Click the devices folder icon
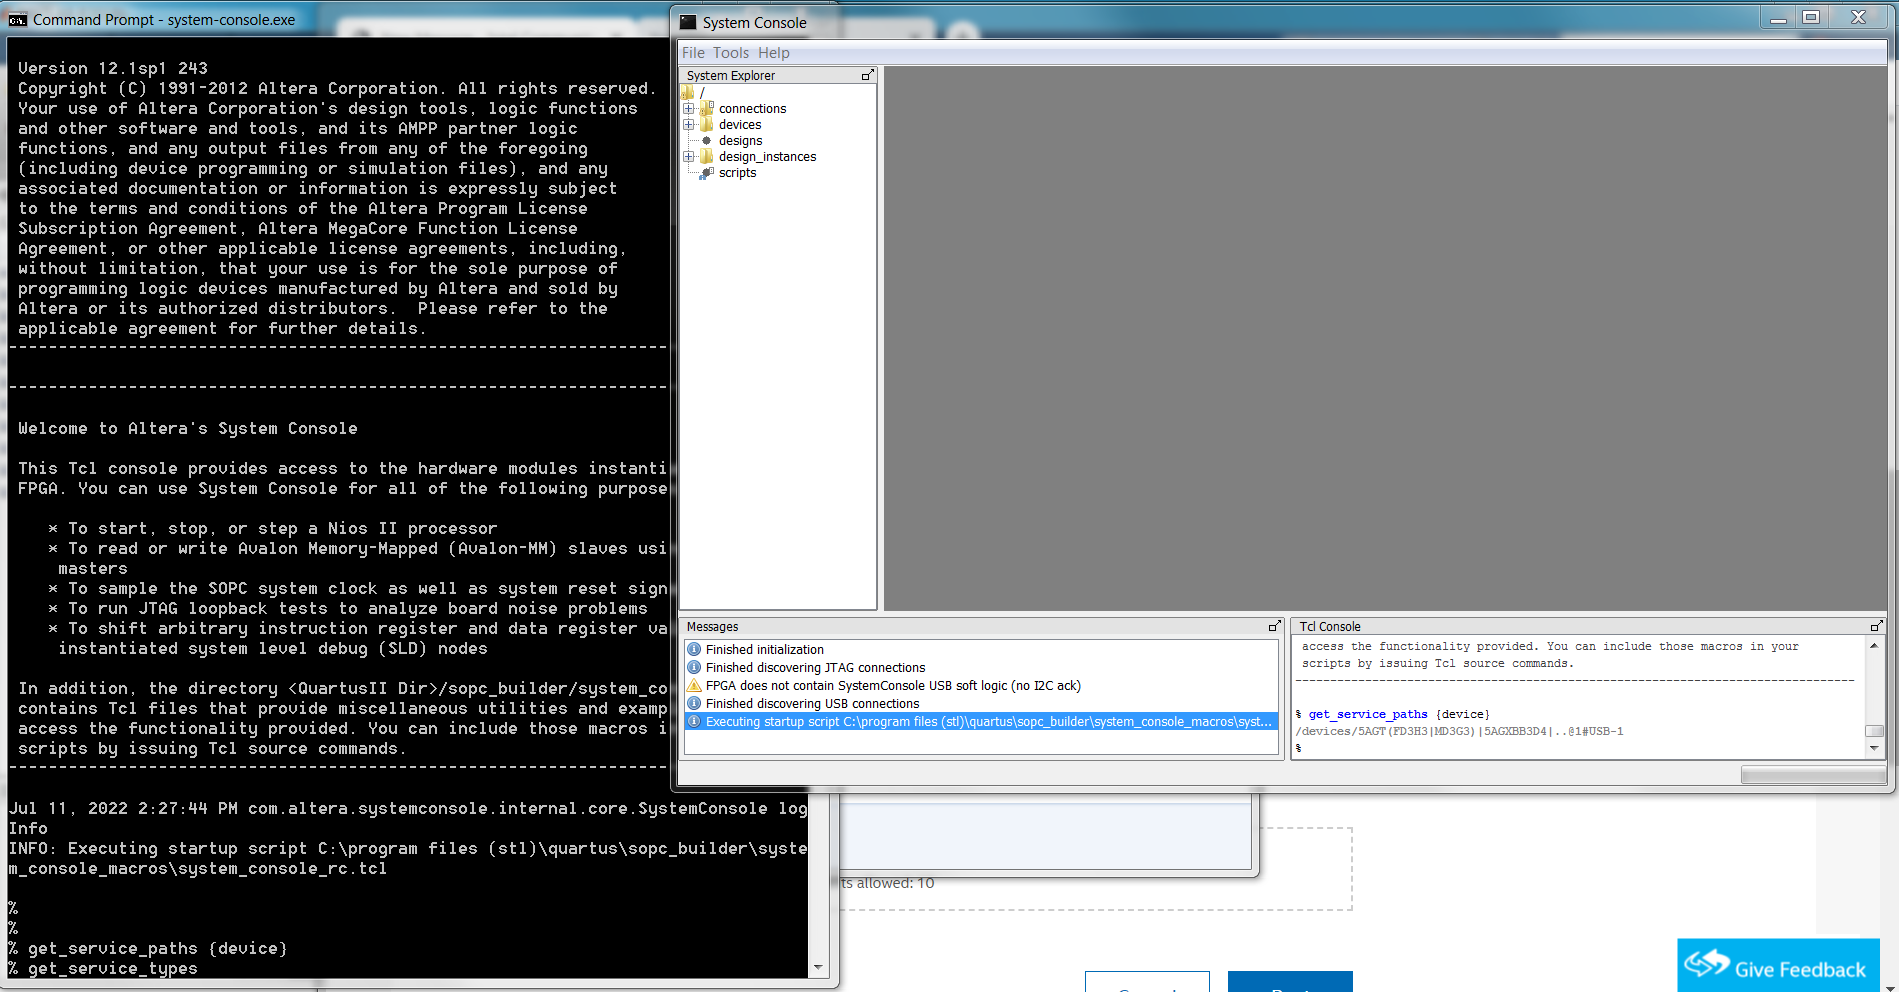Screen dimensions: 1899x992 [707, 124]
